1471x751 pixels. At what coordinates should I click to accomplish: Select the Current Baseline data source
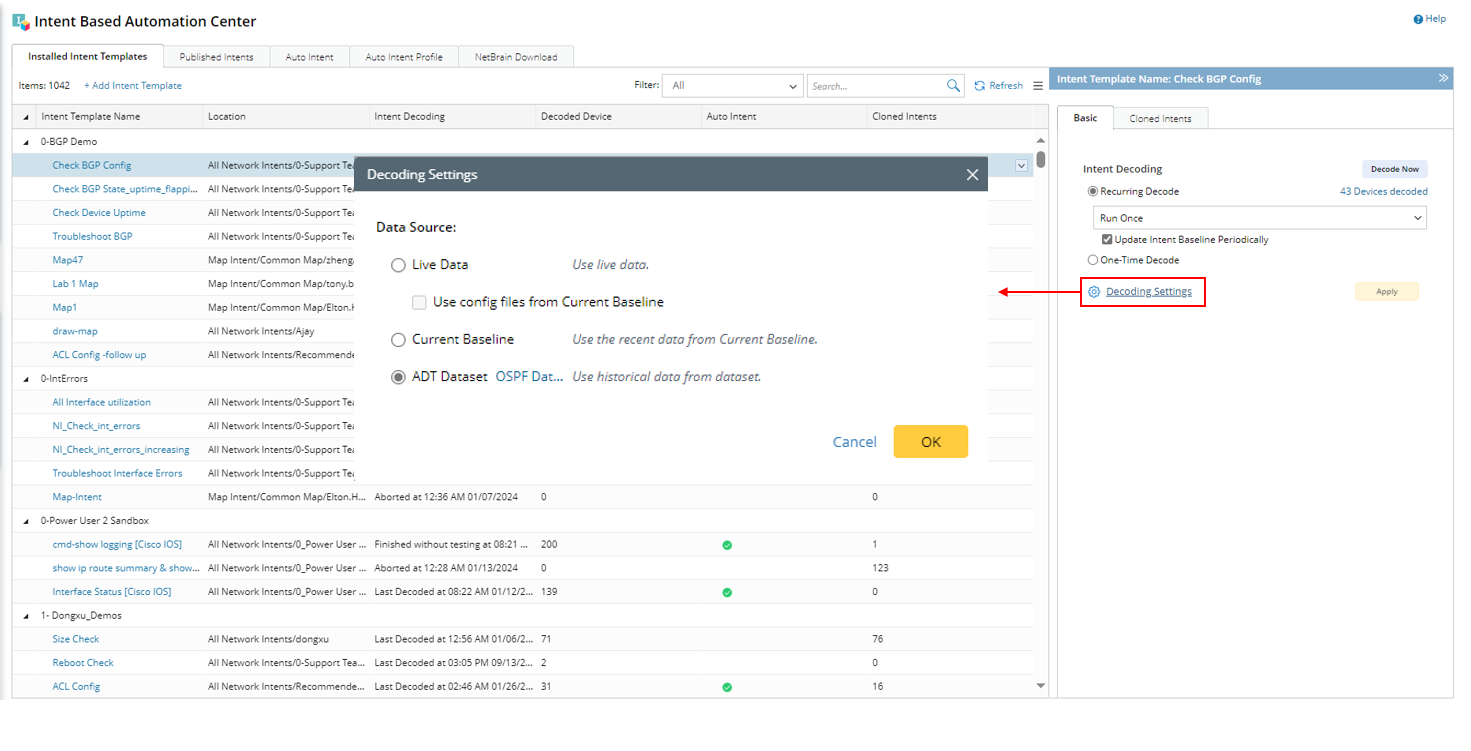click(399, 340)
